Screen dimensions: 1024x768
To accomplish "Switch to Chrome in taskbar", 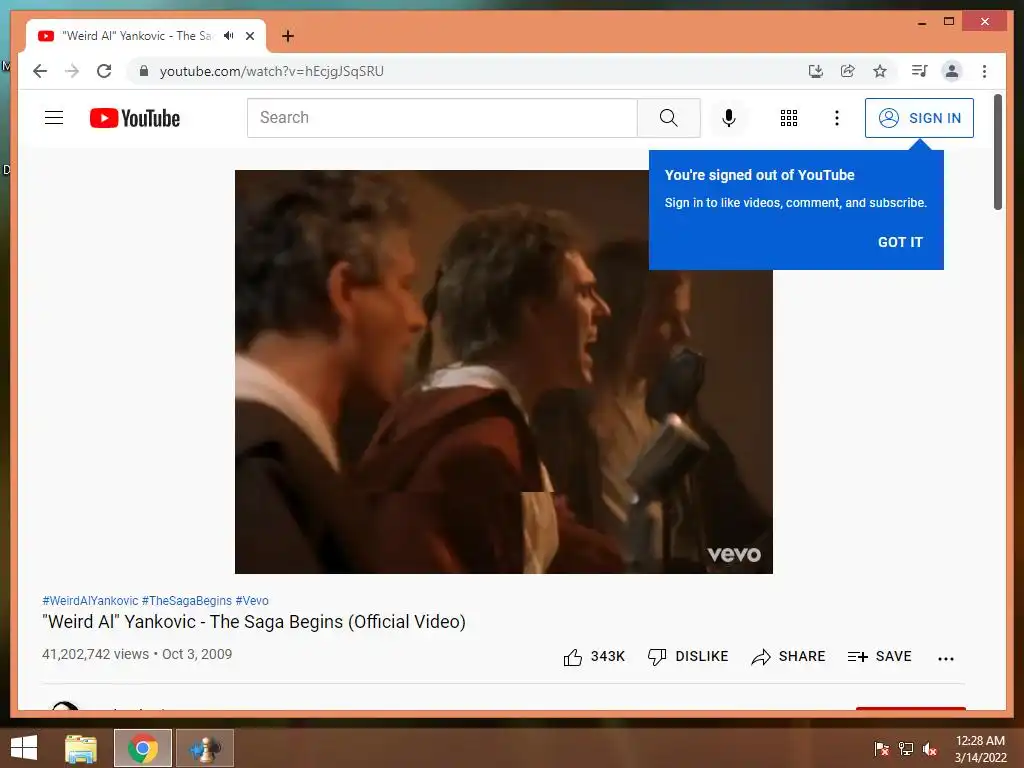I will (143, 748).
